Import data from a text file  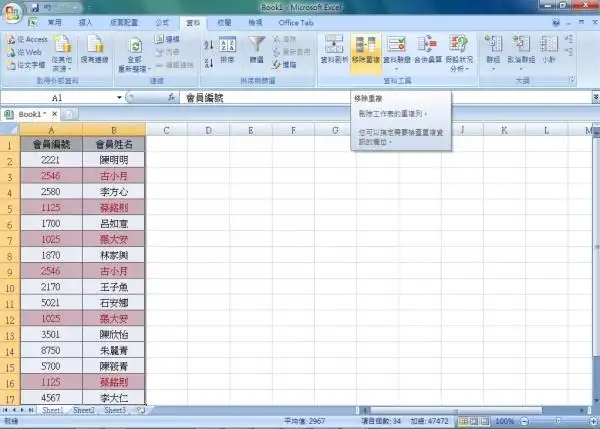(27, 65)
